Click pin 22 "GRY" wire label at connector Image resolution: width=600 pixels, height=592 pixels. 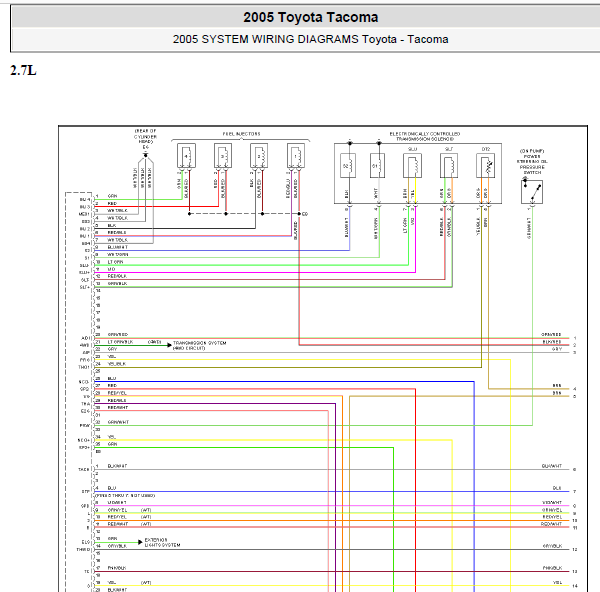pos(112,349)
